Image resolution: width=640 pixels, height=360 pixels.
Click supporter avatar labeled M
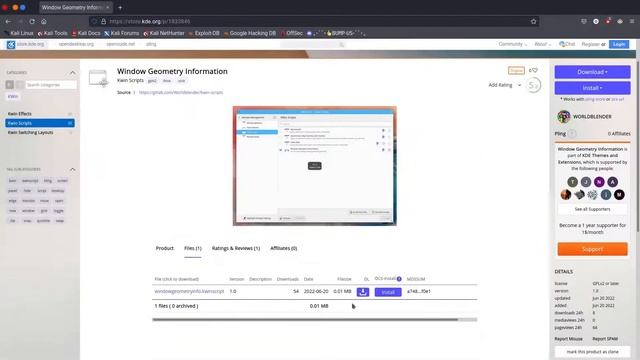pyautogui.click(x=619, y=195)
